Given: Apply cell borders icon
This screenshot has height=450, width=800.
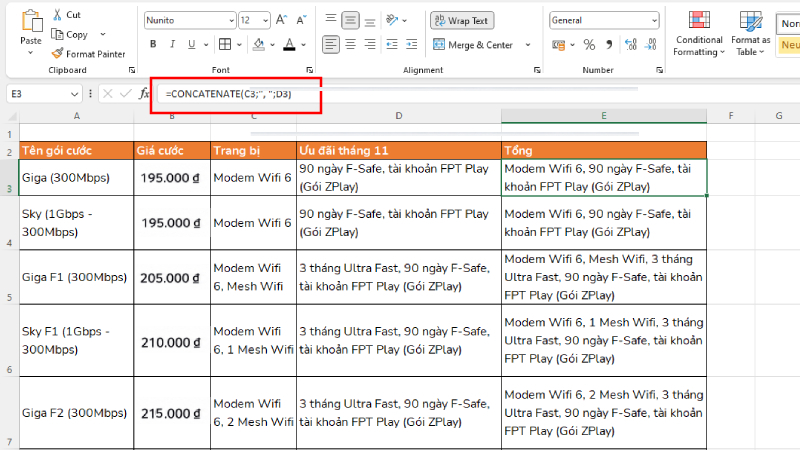Looking at the screenshot, I should click(x=225, y=44).
